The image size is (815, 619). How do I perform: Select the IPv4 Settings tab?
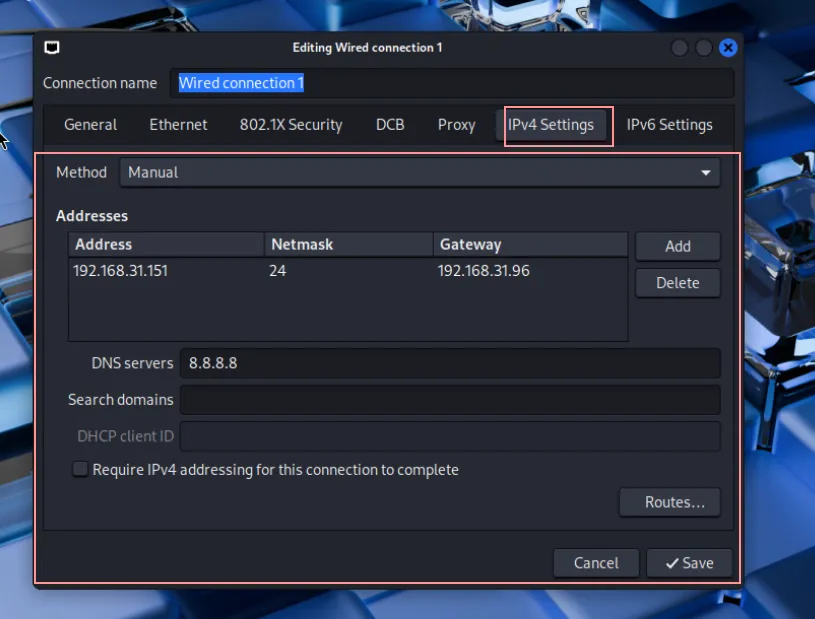click(x=551, y=125)
